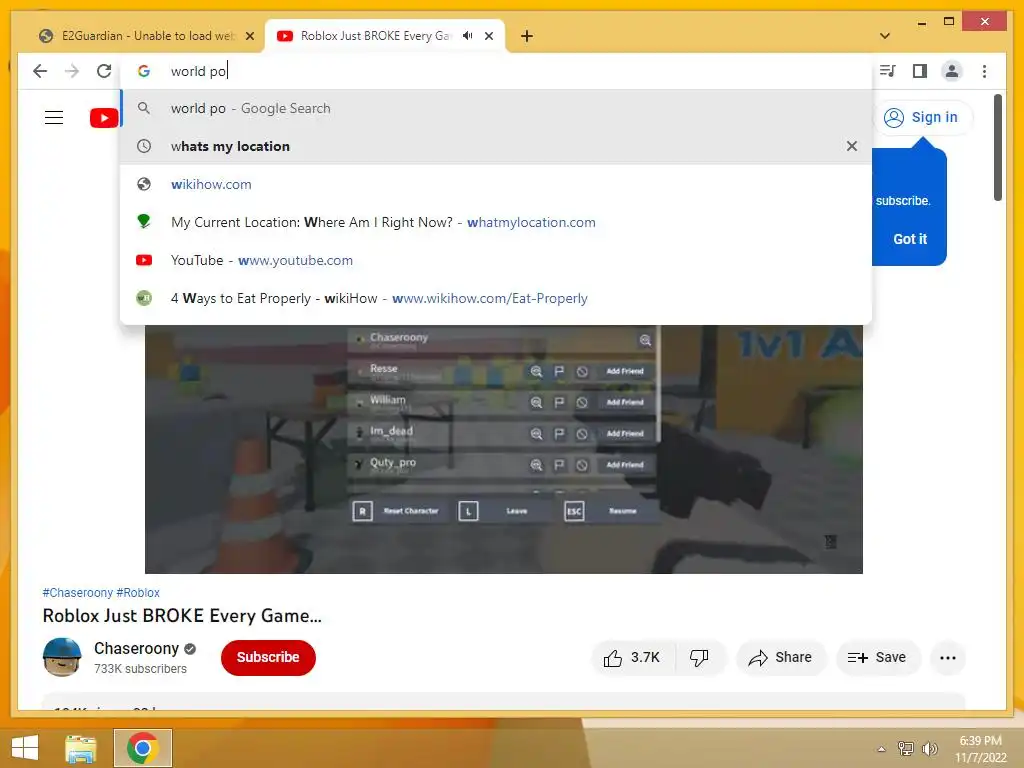Click the video title 'Roblox Just BROKE Every Game...'

point(182,616)
